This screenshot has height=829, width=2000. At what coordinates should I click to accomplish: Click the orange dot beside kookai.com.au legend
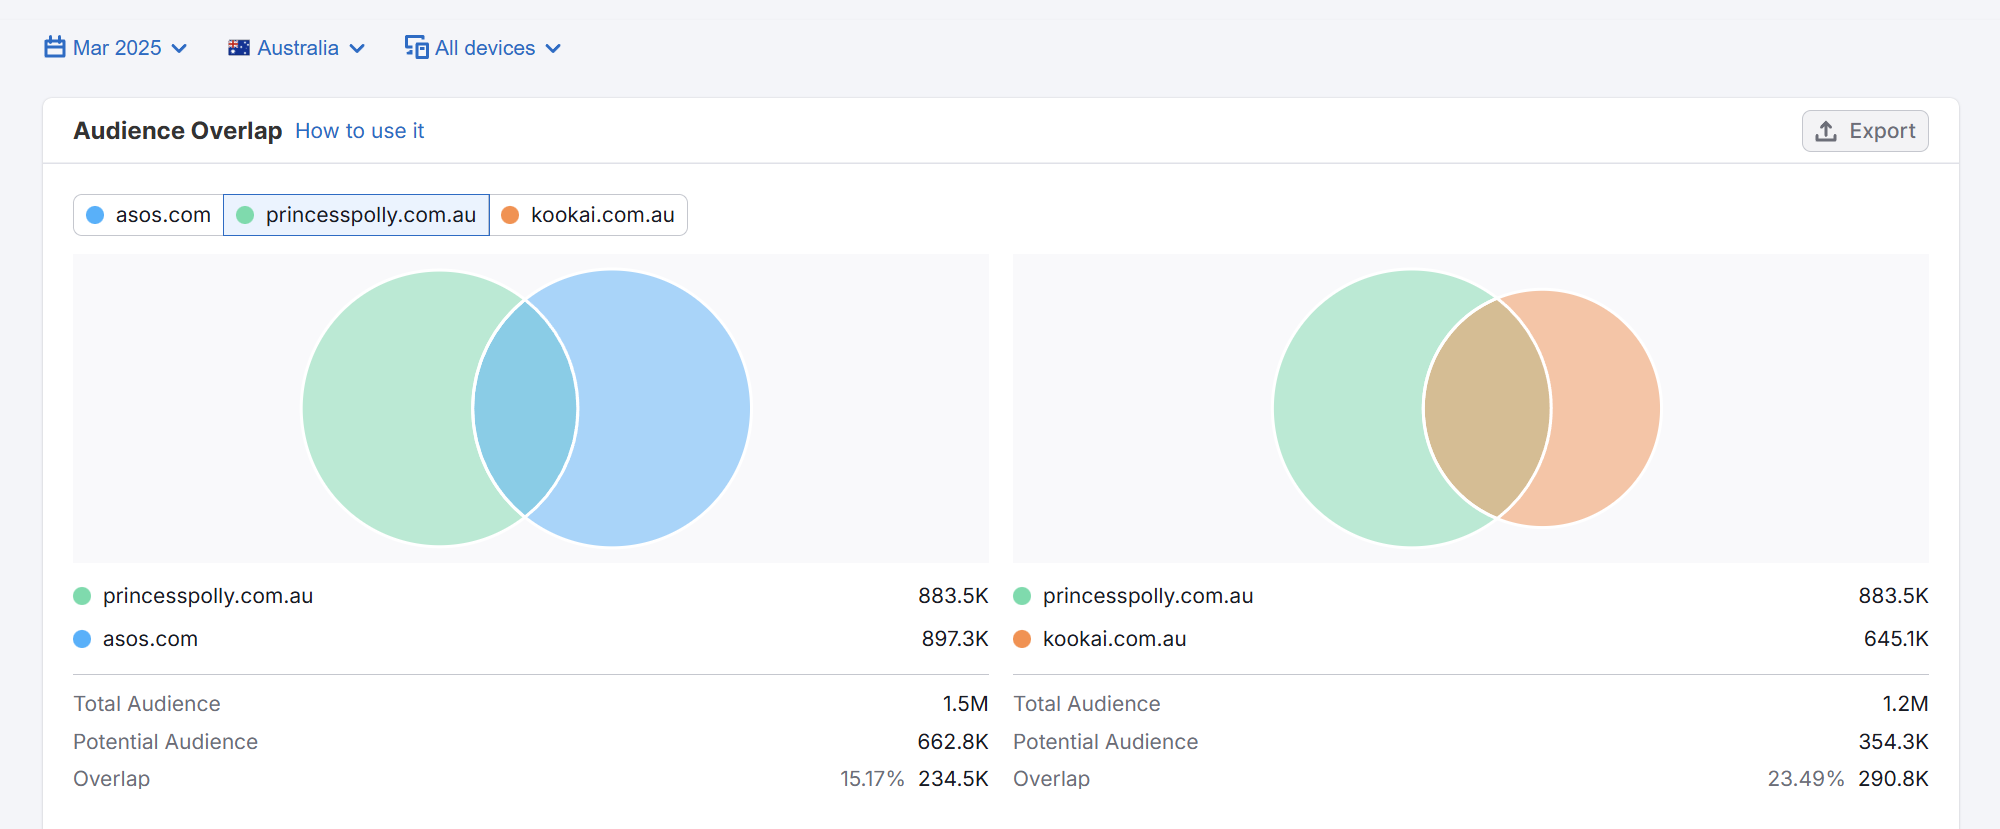(1022, 639)
